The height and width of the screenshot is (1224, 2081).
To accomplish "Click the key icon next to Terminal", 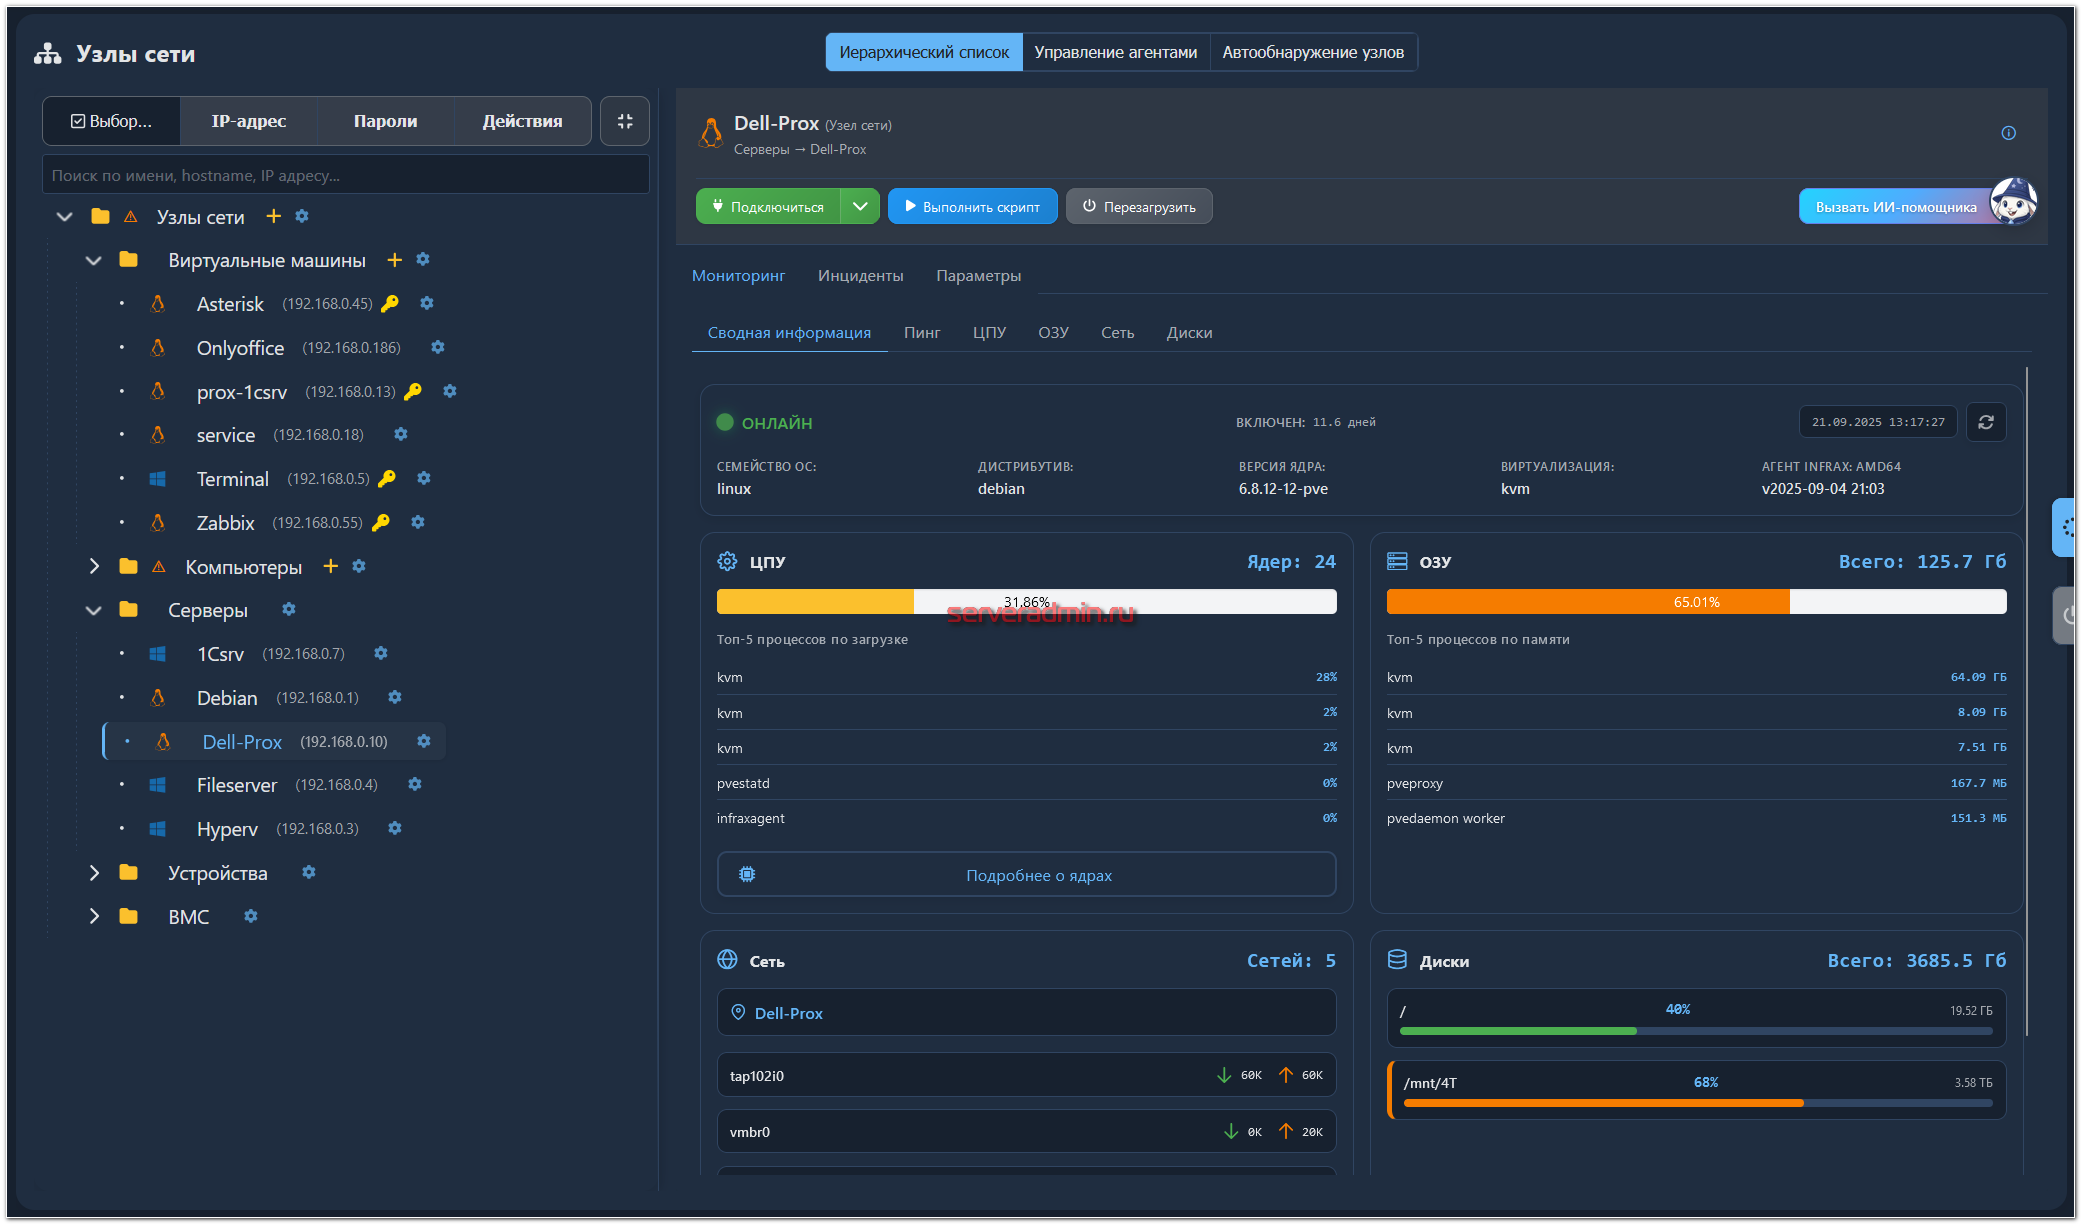I will (x=387, y=478).
